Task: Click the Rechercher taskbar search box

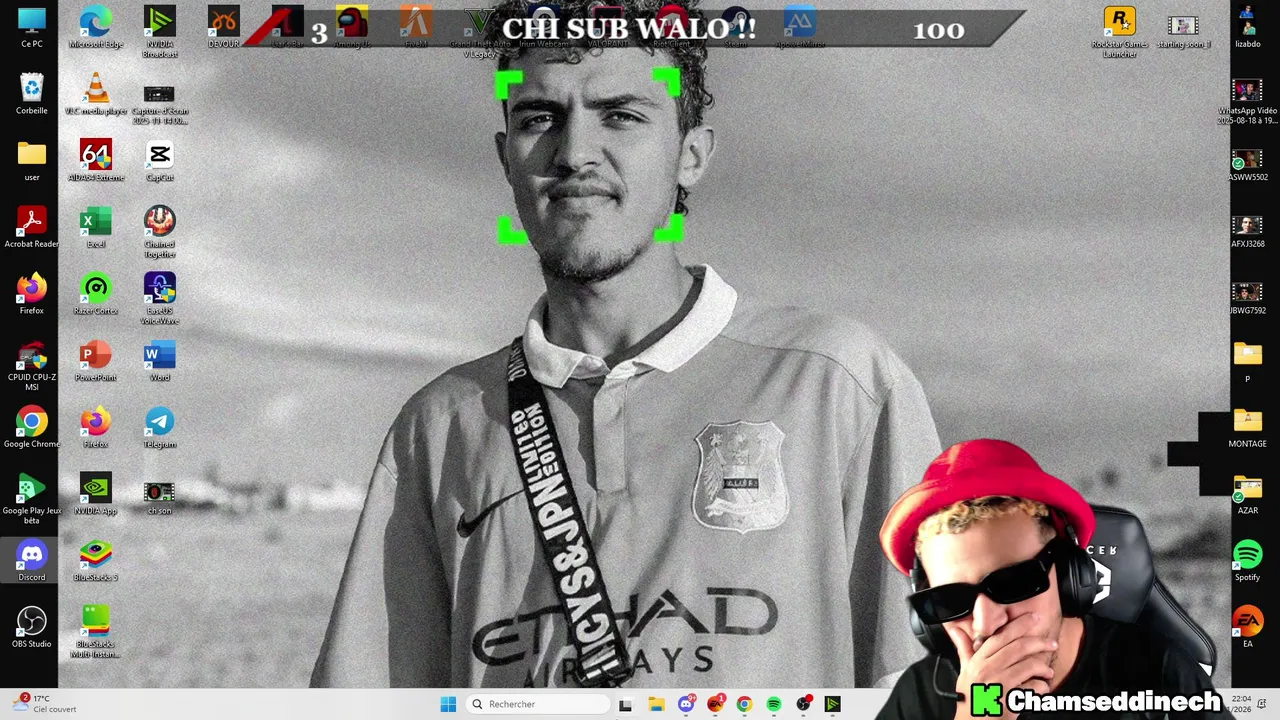Action: coord(538,704)
